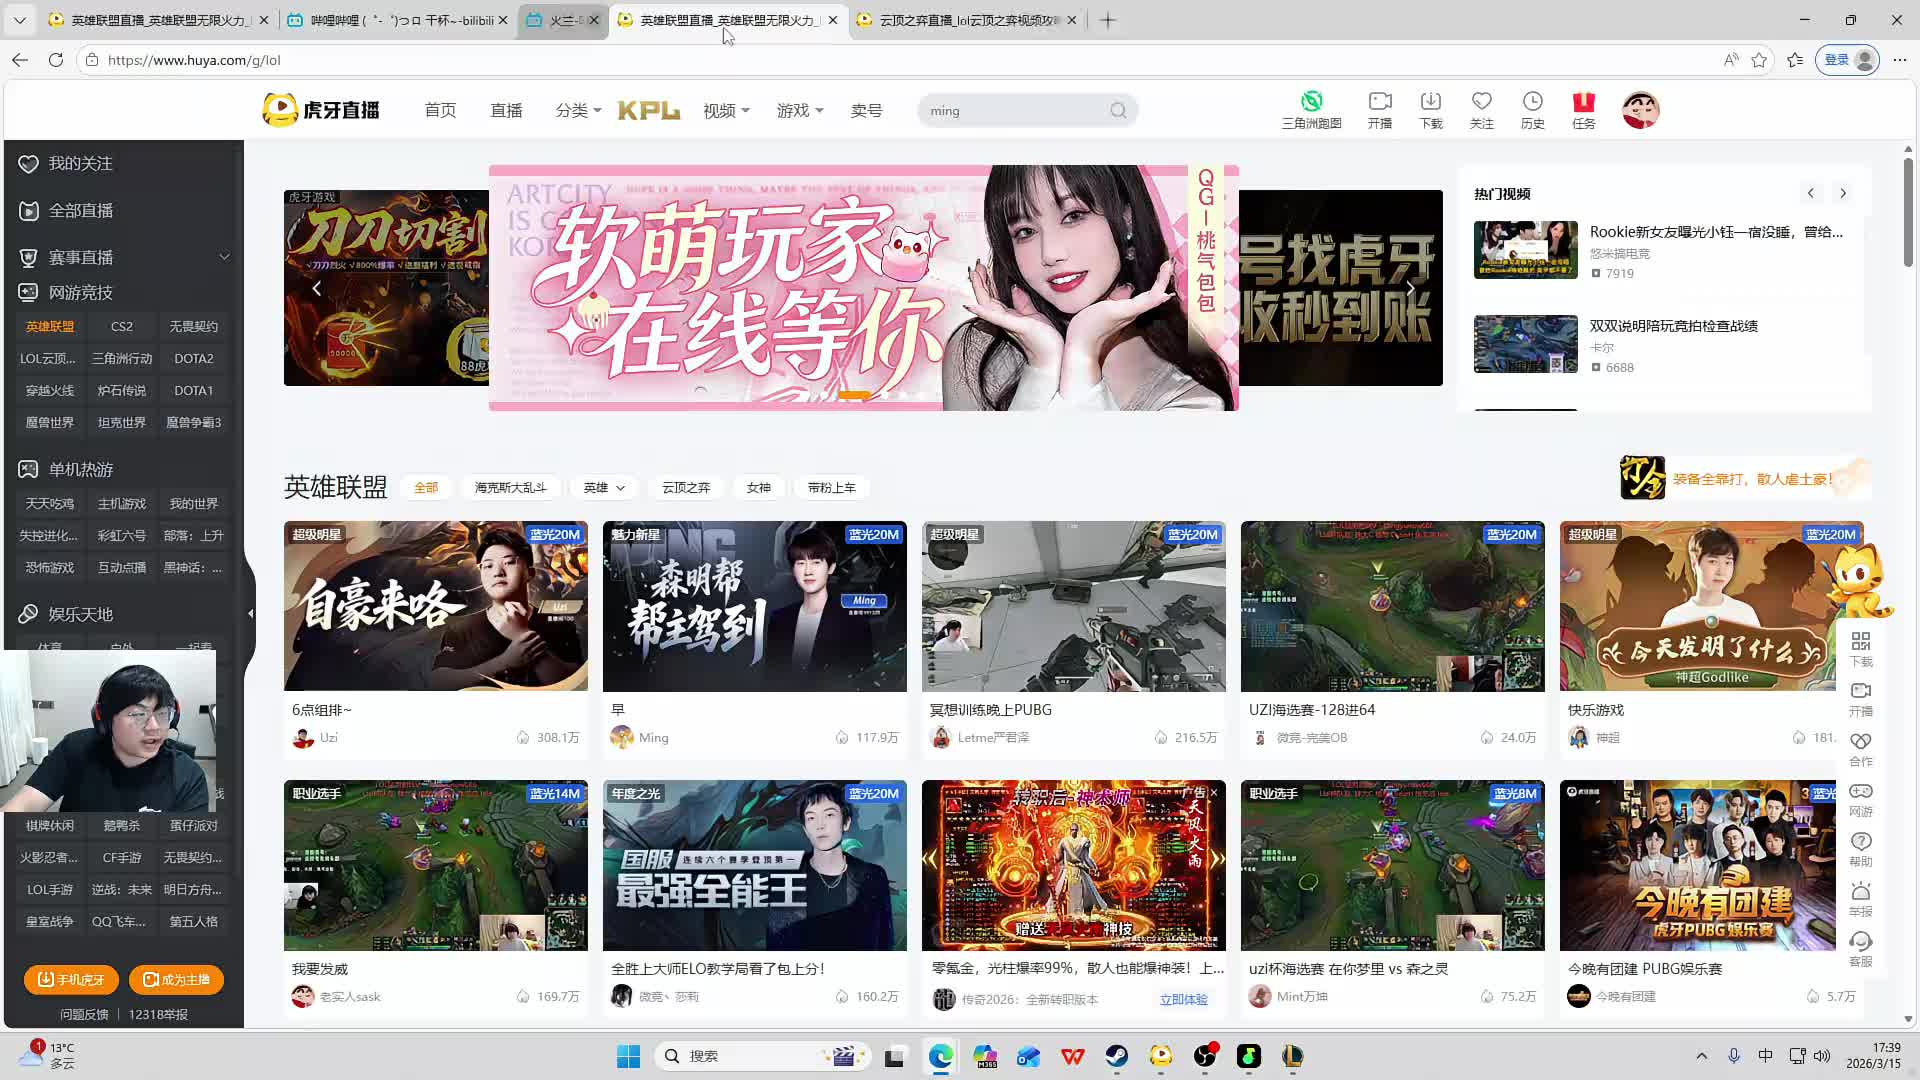This screenshot has width=1920, height=1080.
Task: Click the 下载 download icon in header
Action: pyautogui.click(x=1431, y=102)
